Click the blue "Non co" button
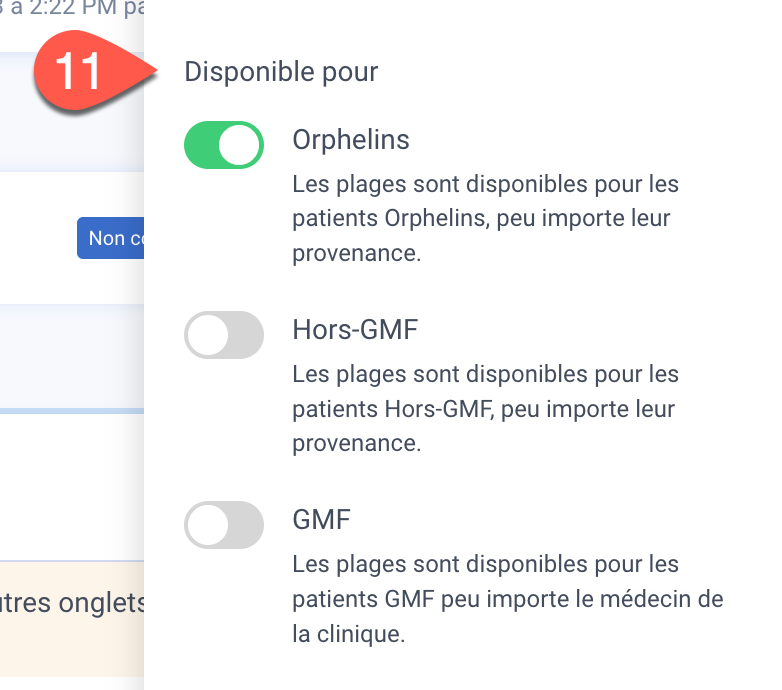Image resolution: width=782 pixels, height=690 pixels. click(x=110, y=238)
